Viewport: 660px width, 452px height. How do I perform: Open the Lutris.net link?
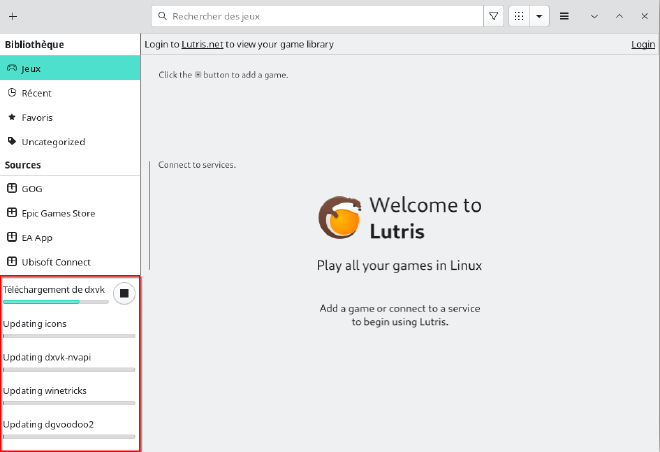203,44
